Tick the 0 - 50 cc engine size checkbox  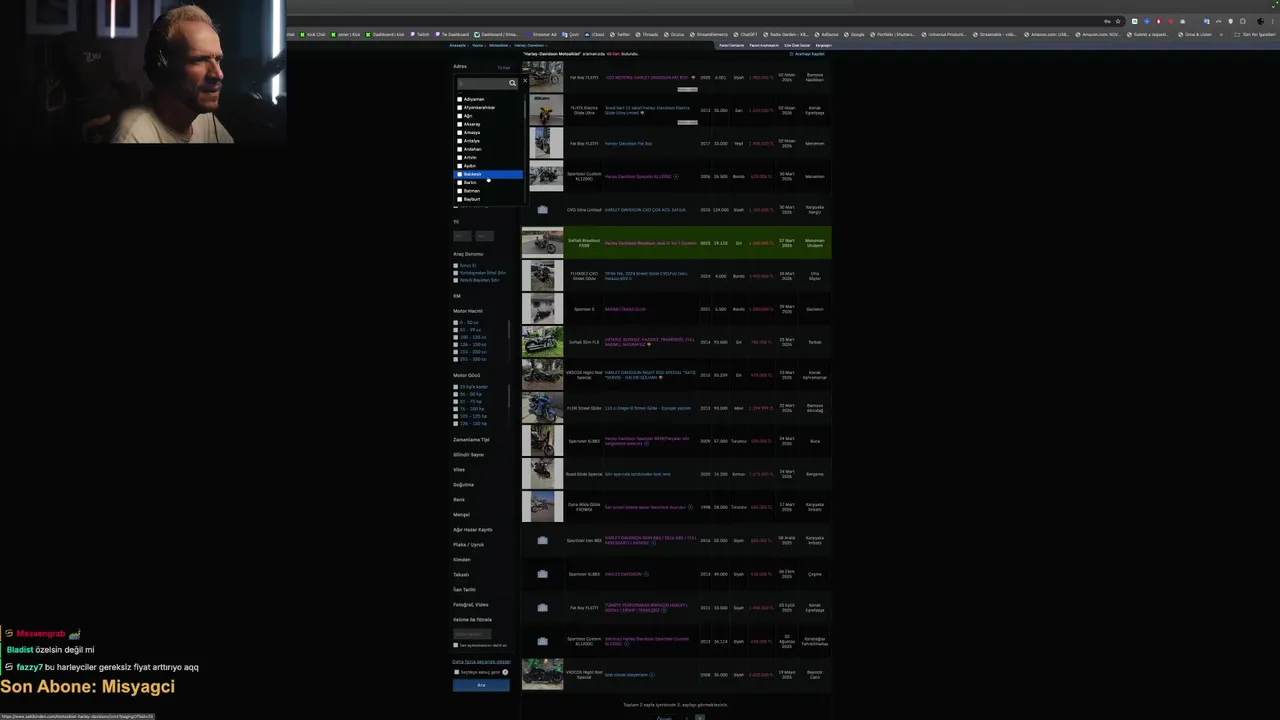pyautogui.click(x=456, y=323)
